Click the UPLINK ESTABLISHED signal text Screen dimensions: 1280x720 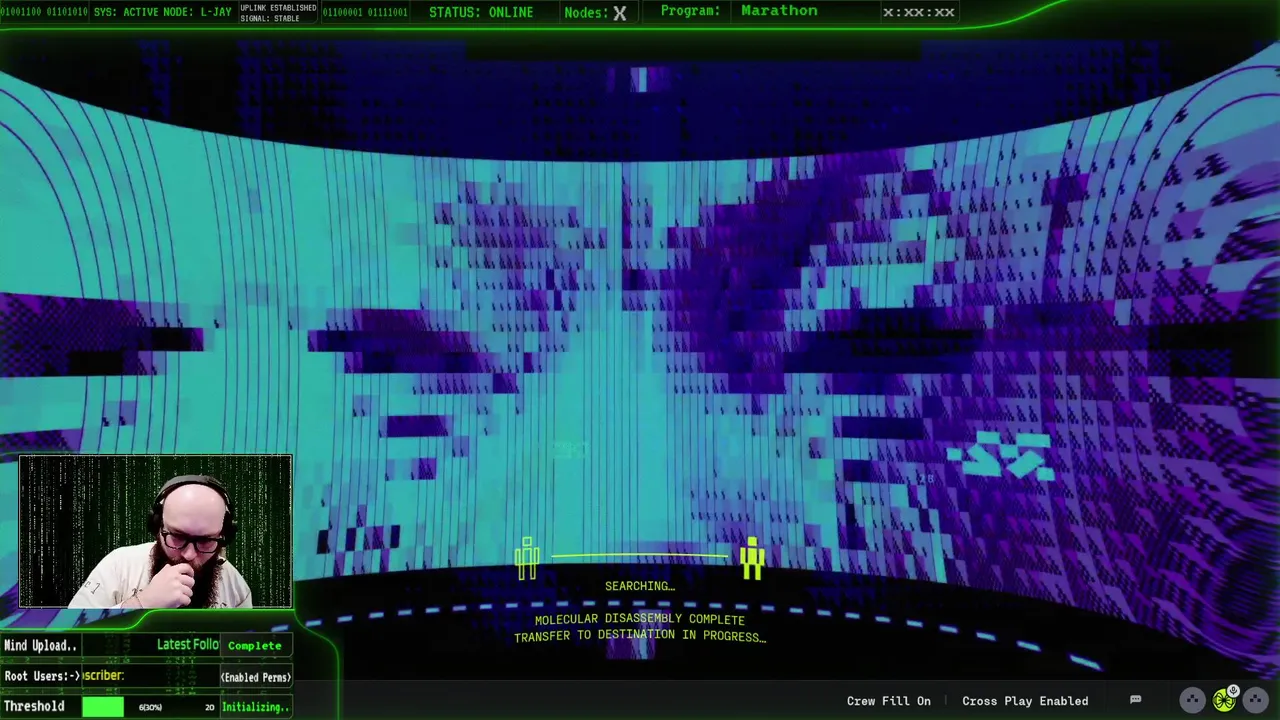(278, 13)
